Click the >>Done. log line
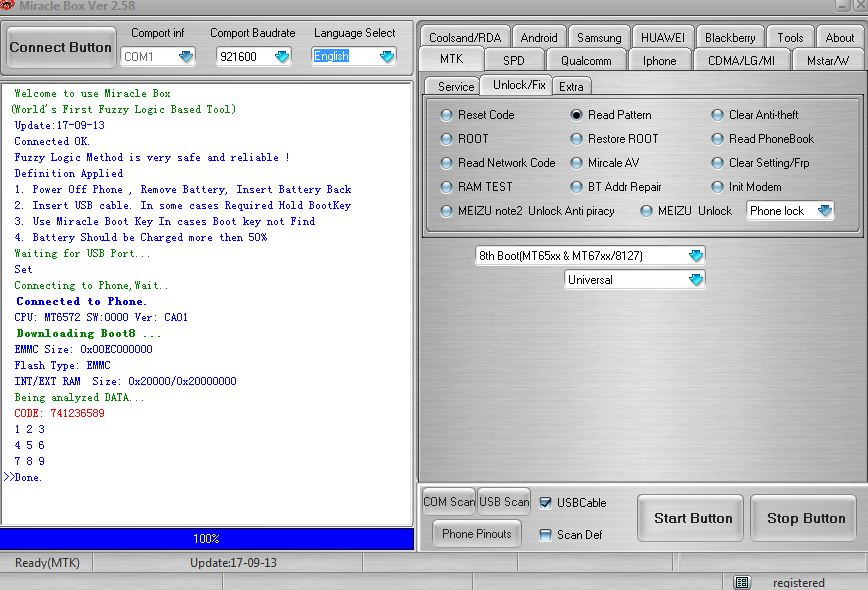 (23, 478)
